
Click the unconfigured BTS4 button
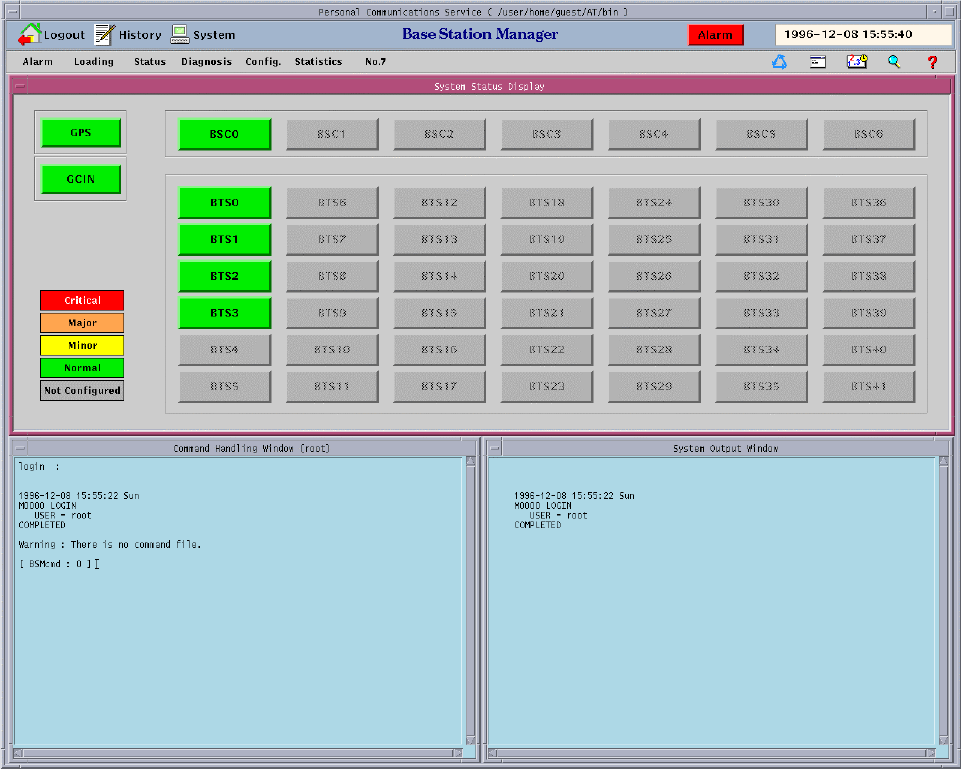click(x=224, y=350)
